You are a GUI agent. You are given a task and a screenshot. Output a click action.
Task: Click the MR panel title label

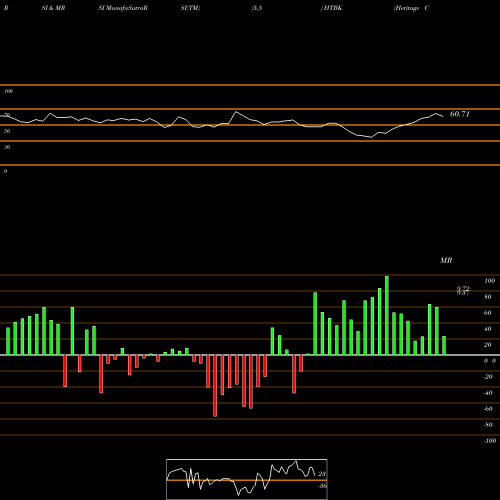tap(446, 260)
